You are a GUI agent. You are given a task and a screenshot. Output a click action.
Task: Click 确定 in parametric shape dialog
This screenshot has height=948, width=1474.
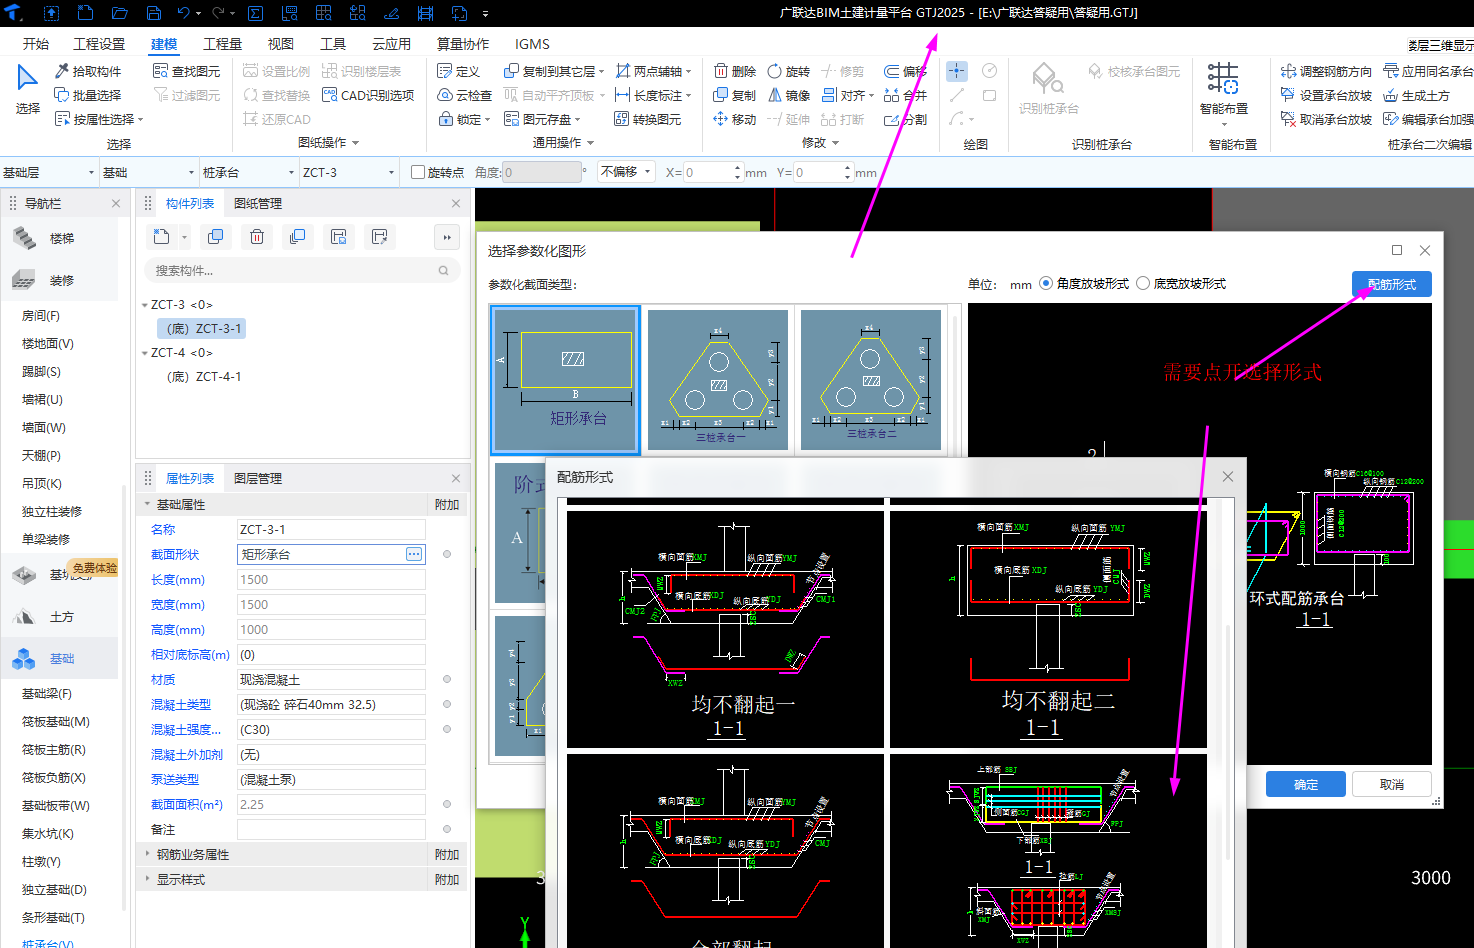[x=1306, y=784]
